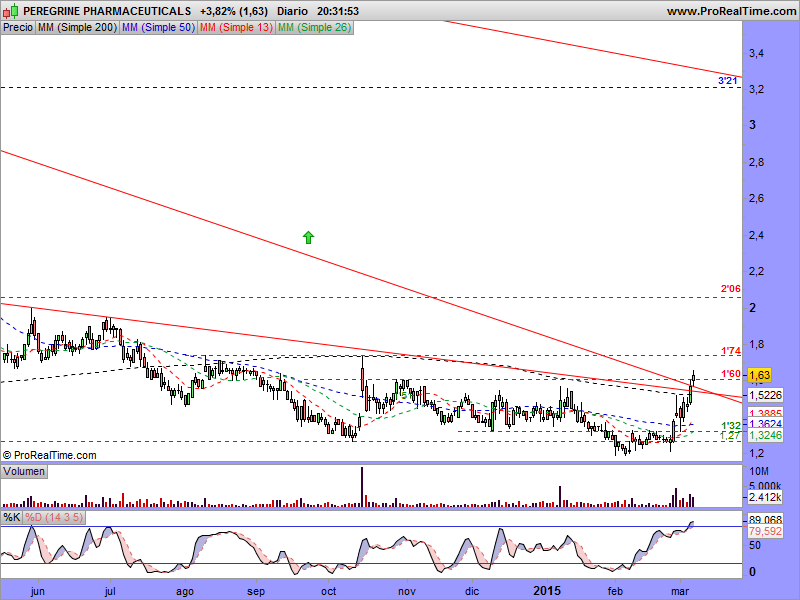
Task: Open the MM (Simple 13) indicator settings
Action: tap(236, 28)
